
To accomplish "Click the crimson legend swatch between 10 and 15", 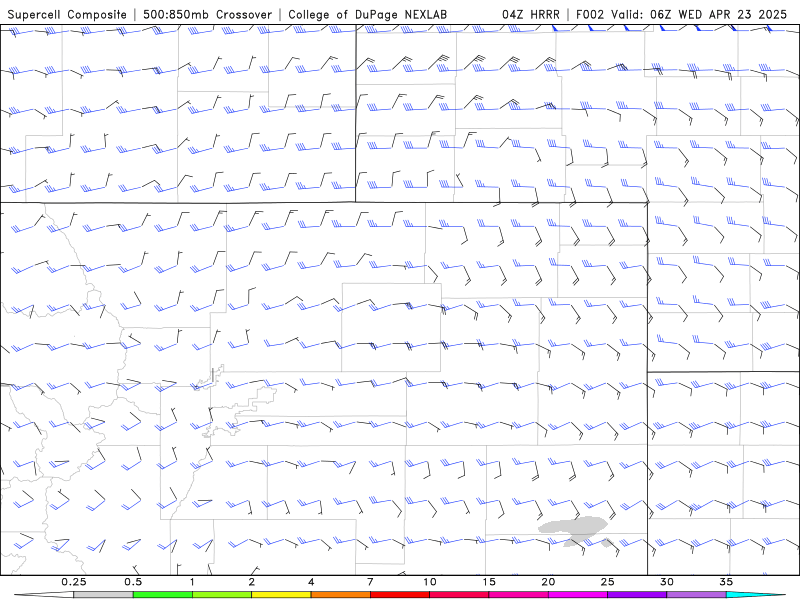I will pos(459,595).
